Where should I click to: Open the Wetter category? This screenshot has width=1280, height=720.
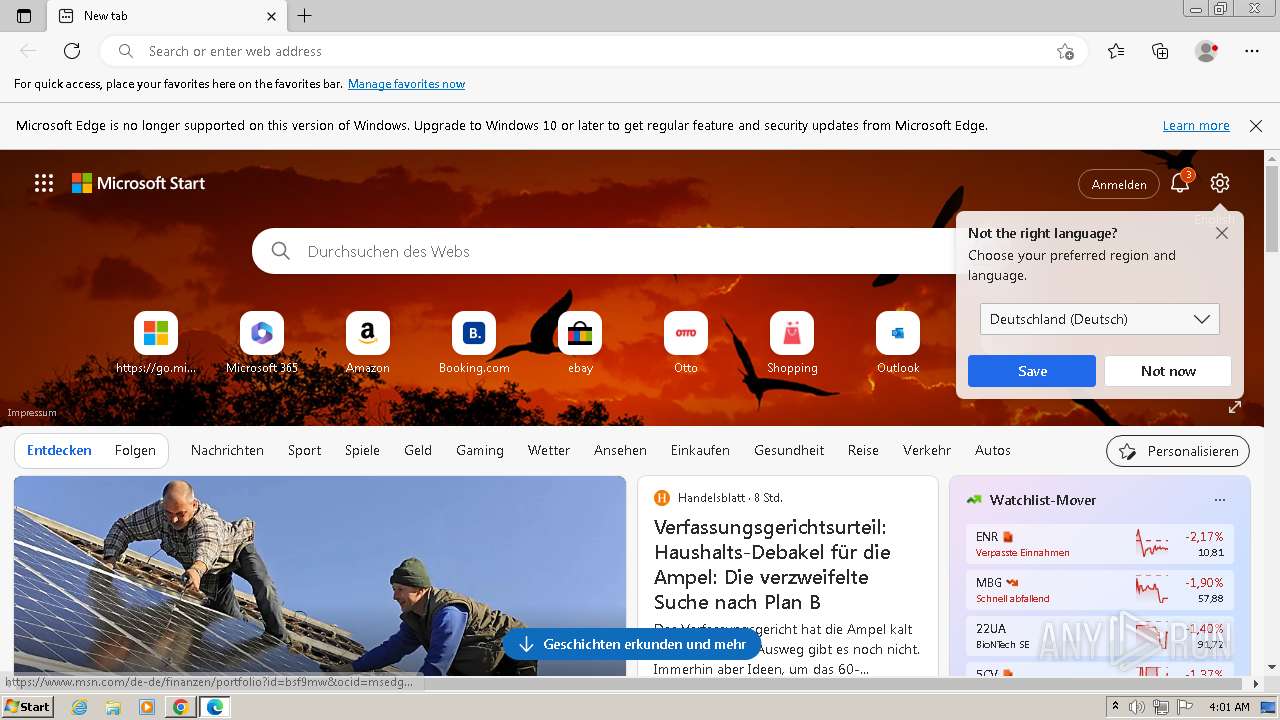click(x=549, y=450)
